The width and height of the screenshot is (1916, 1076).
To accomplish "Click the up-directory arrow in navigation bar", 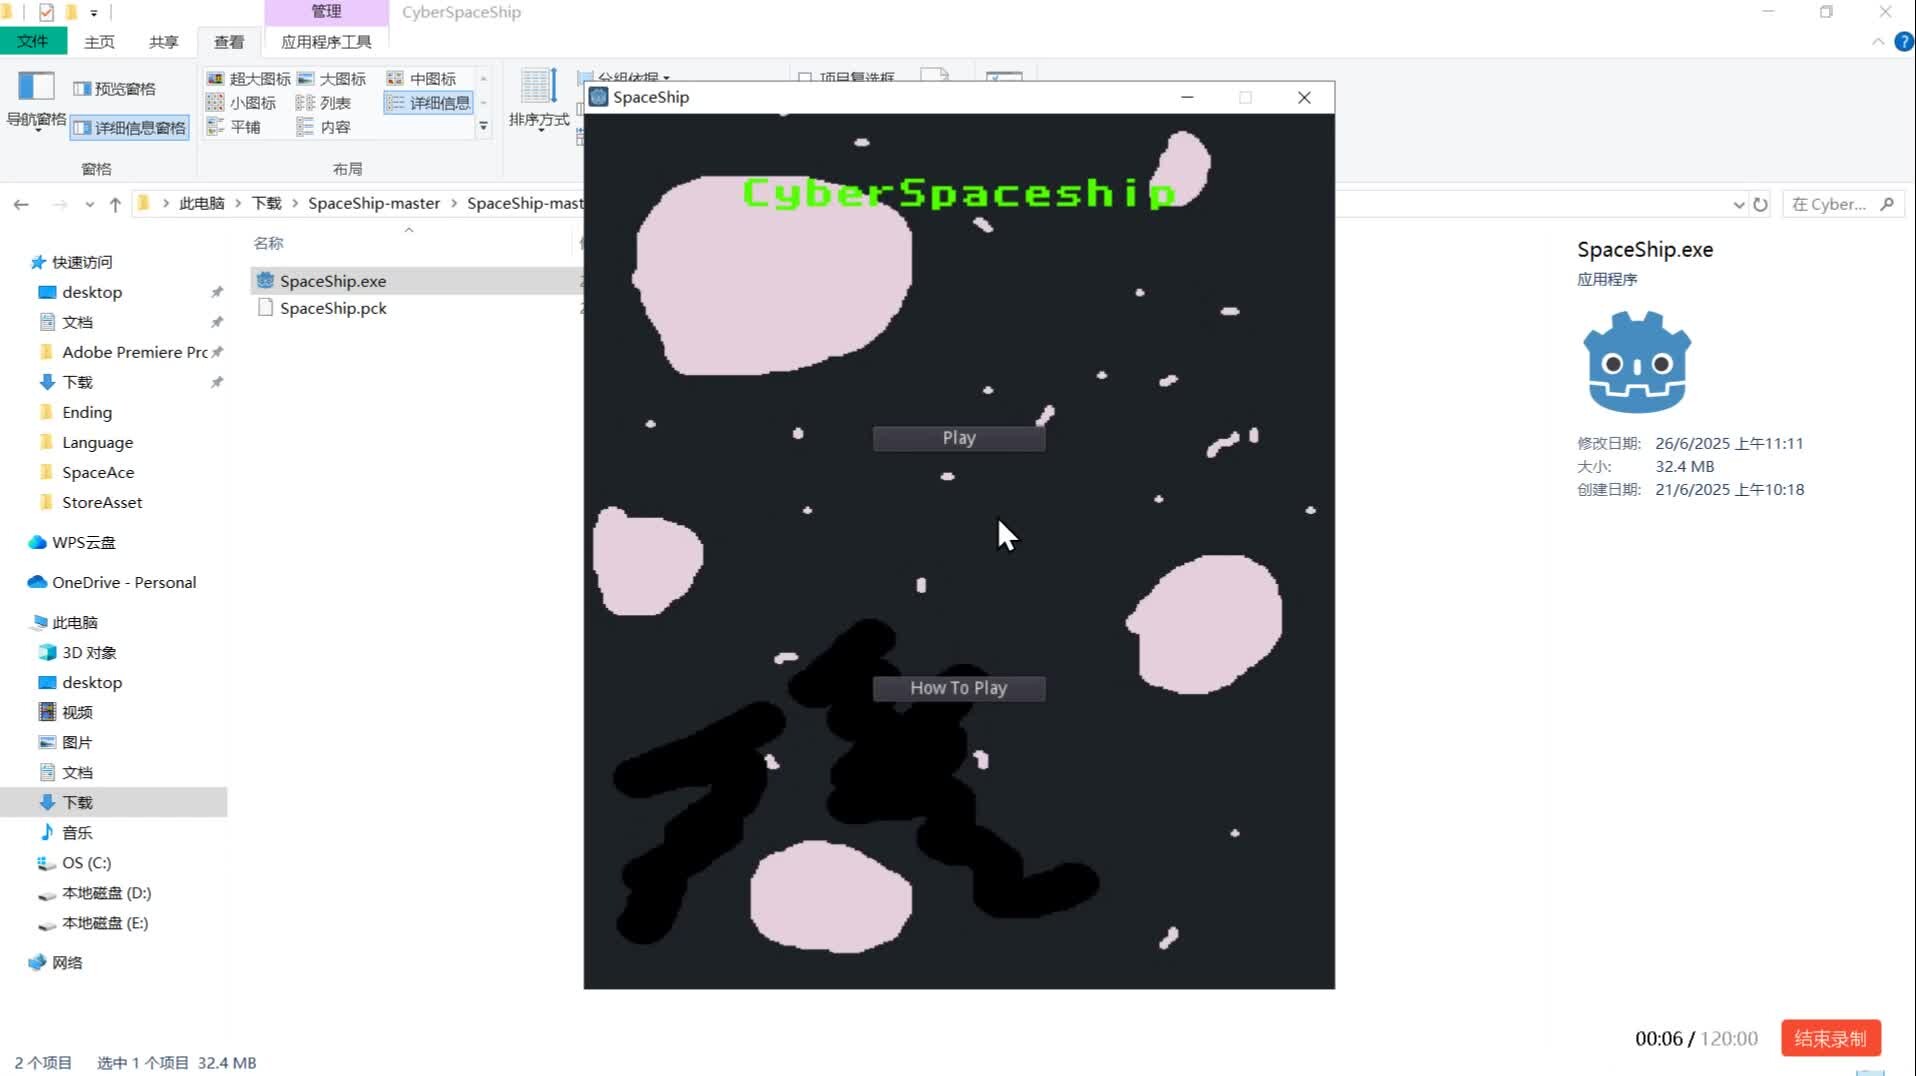I will (115, 204).
